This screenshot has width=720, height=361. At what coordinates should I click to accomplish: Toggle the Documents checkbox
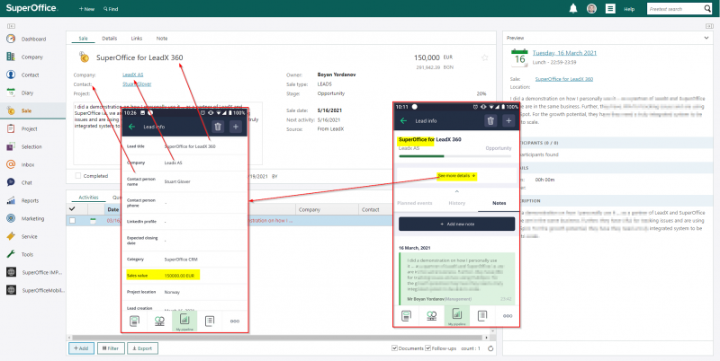coord(394,348)
